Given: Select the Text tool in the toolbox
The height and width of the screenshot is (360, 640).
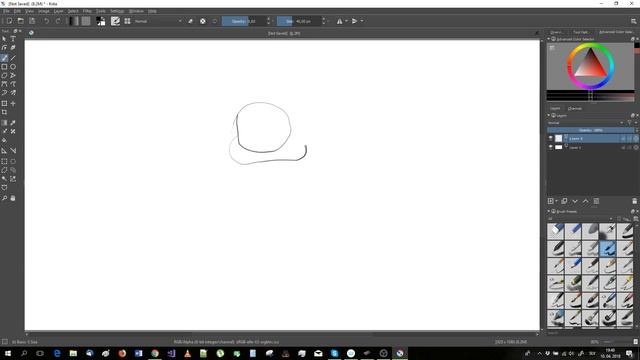Looking at the screenshot, I should pos(13,39).
